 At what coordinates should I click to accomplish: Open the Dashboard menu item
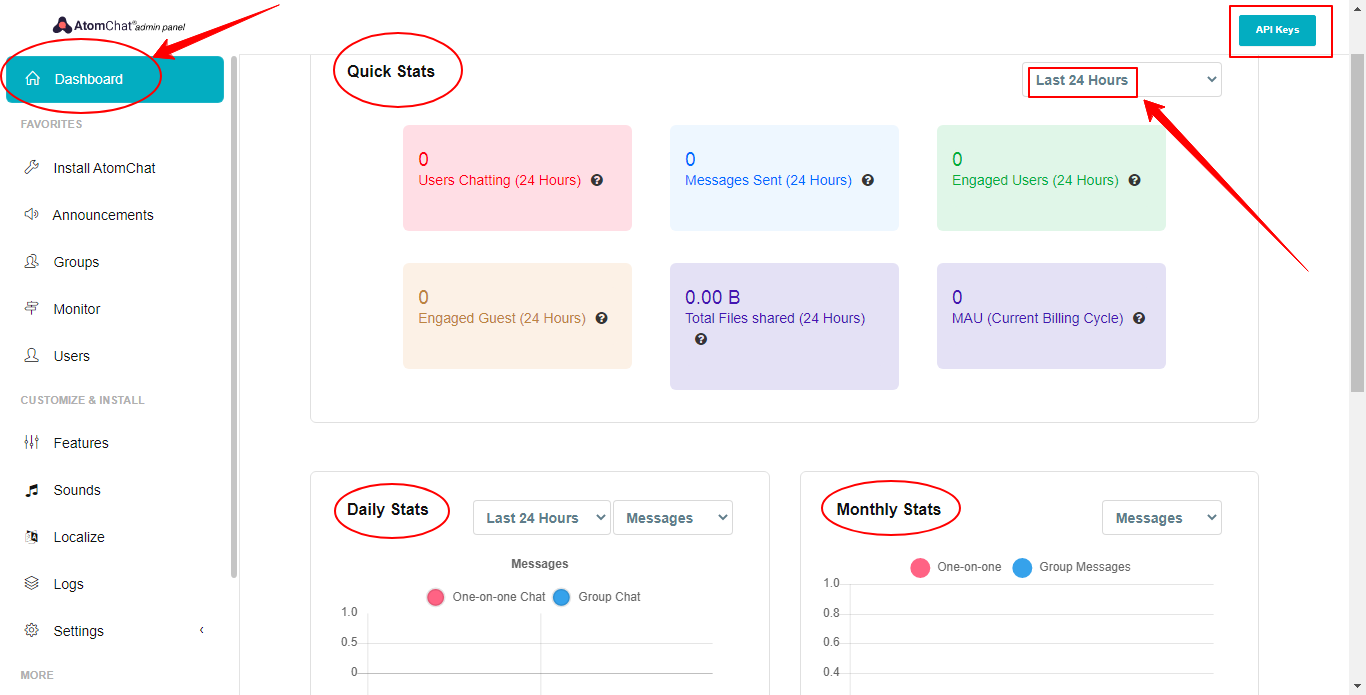click(115, 79)
